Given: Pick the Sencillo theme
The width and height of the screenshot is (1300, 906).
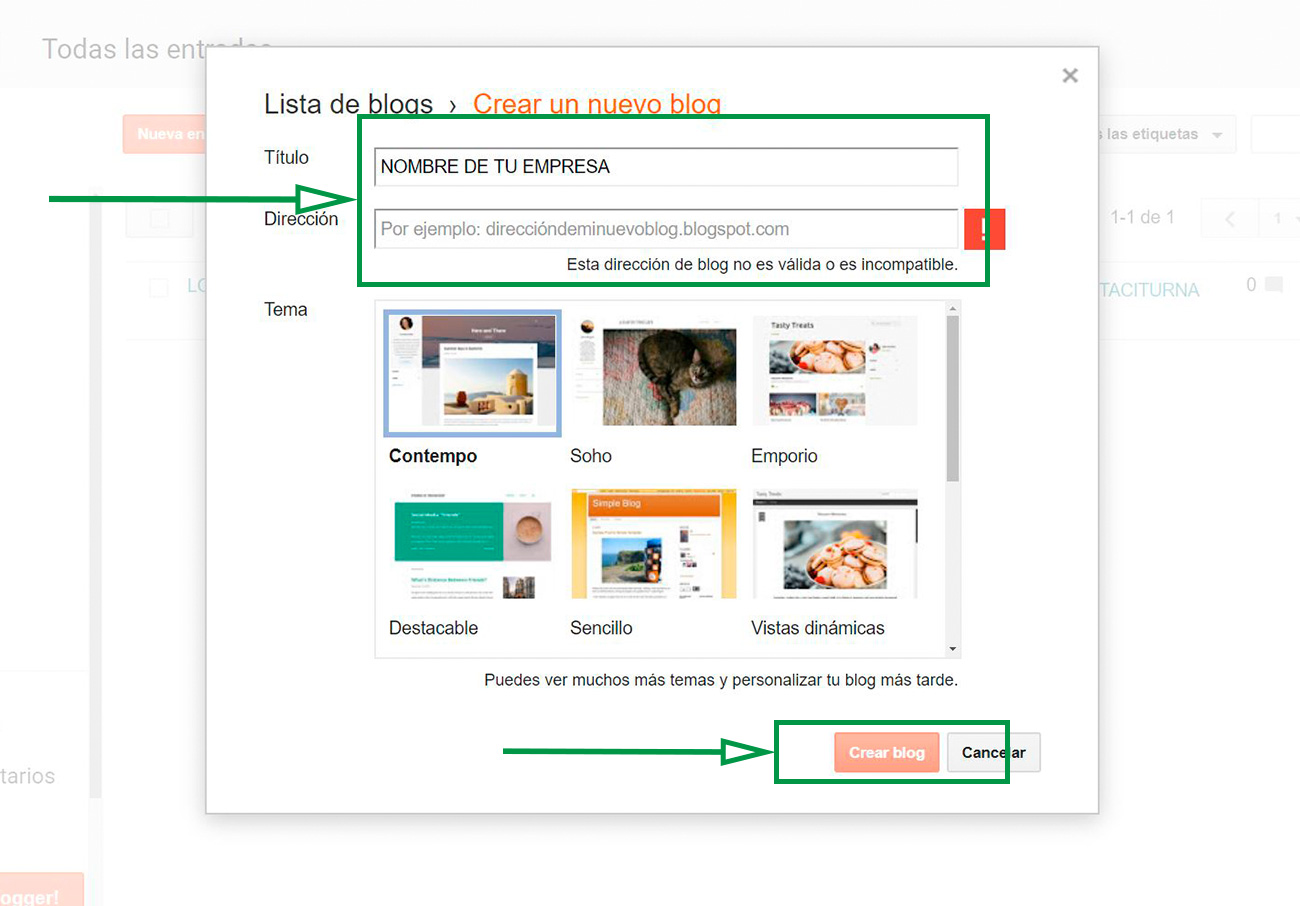Looking at the screenshot, I should click(x=653, y=543).
